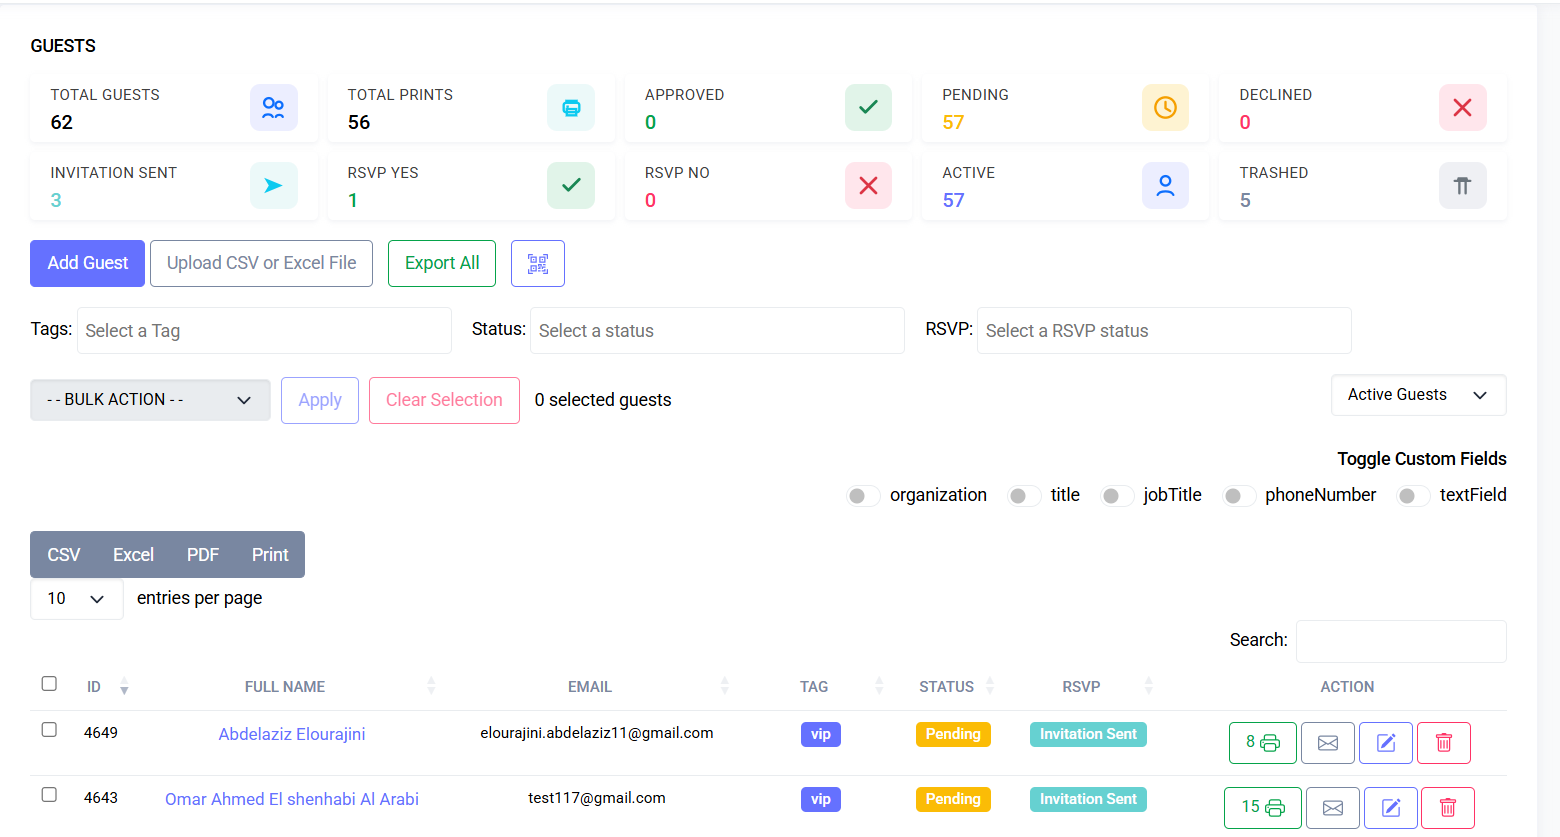Click the QR code scanner icon button
Screen dimensions: 1560x837
(537, 264)
